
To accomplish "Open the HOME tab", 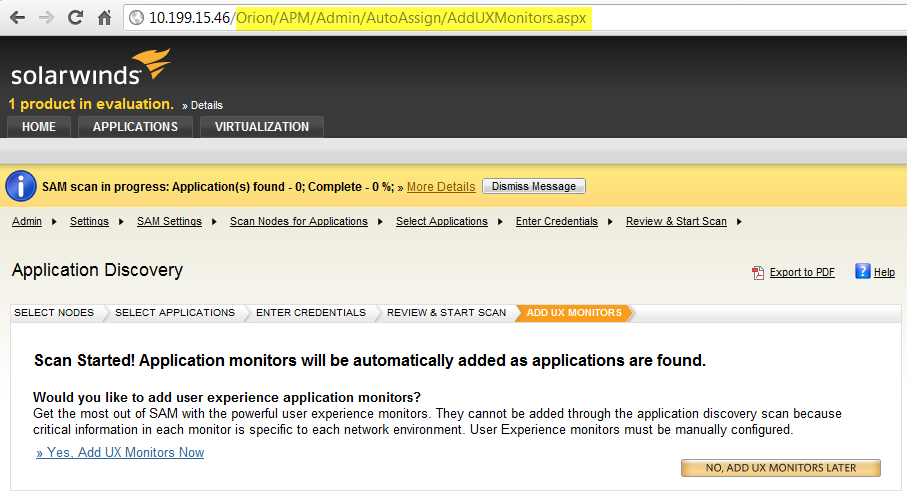I will click(x=39, y=127).
